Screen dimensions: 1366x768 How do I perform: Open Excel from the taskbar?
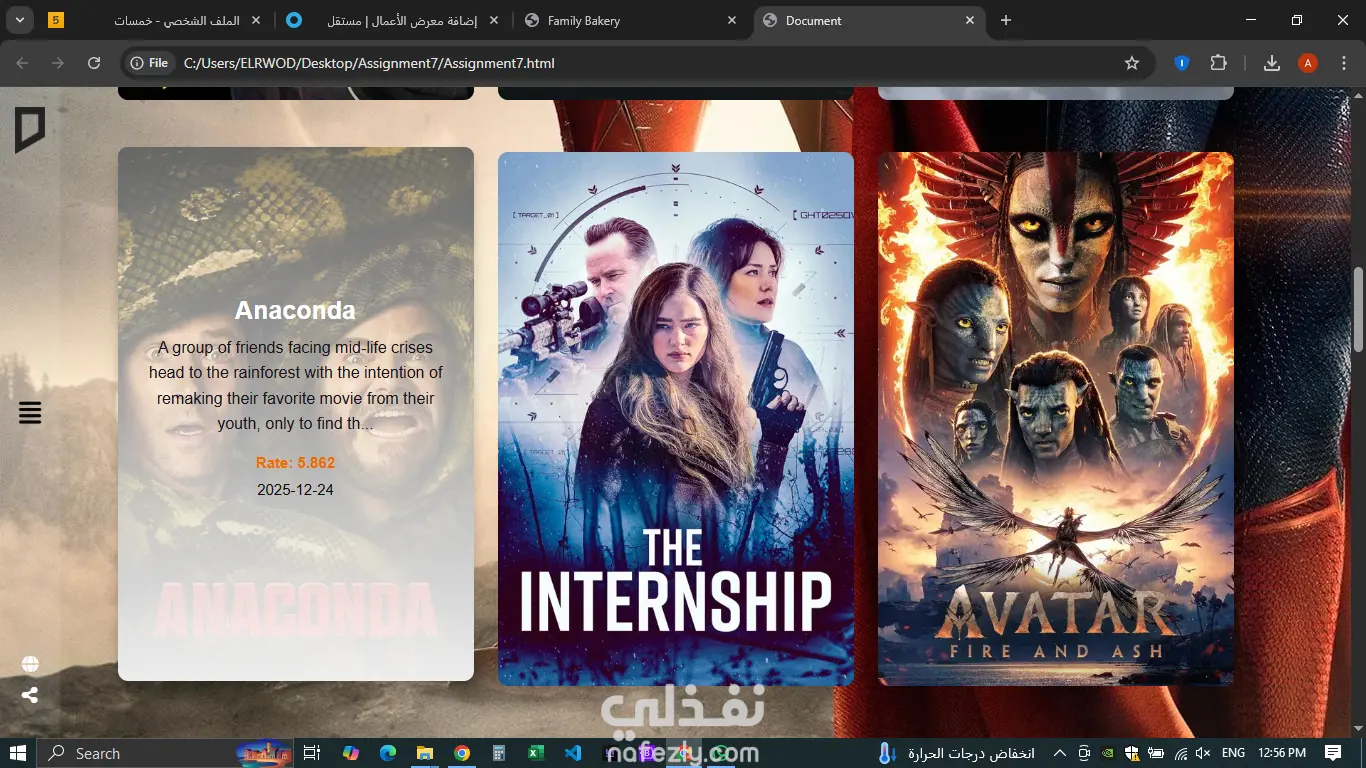pyautogui.click(x=535, y=753)
